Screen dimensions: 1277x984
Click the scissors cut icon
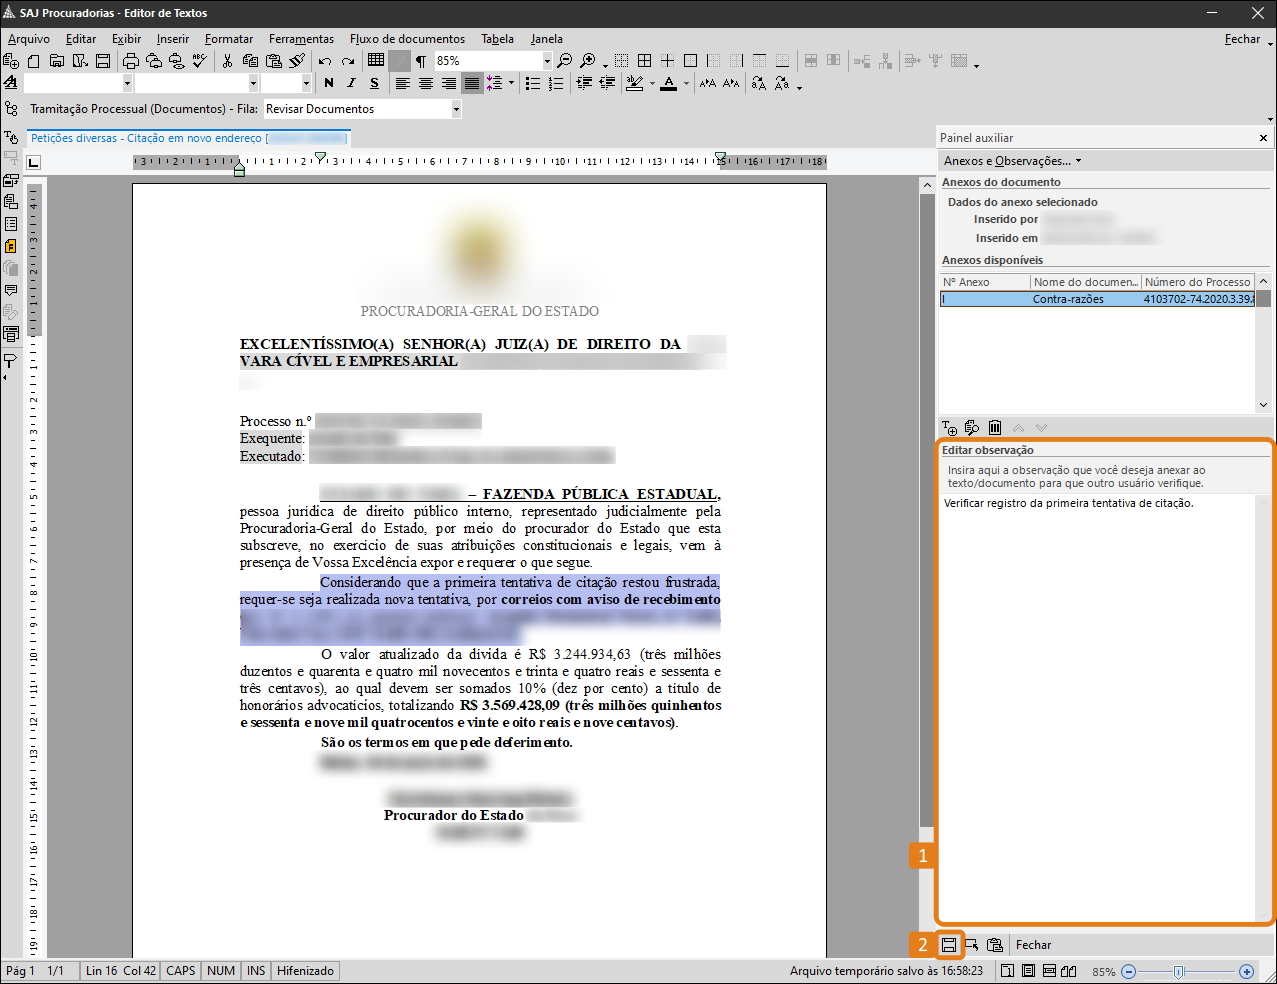pyautogui.click(x=227, y=61)
